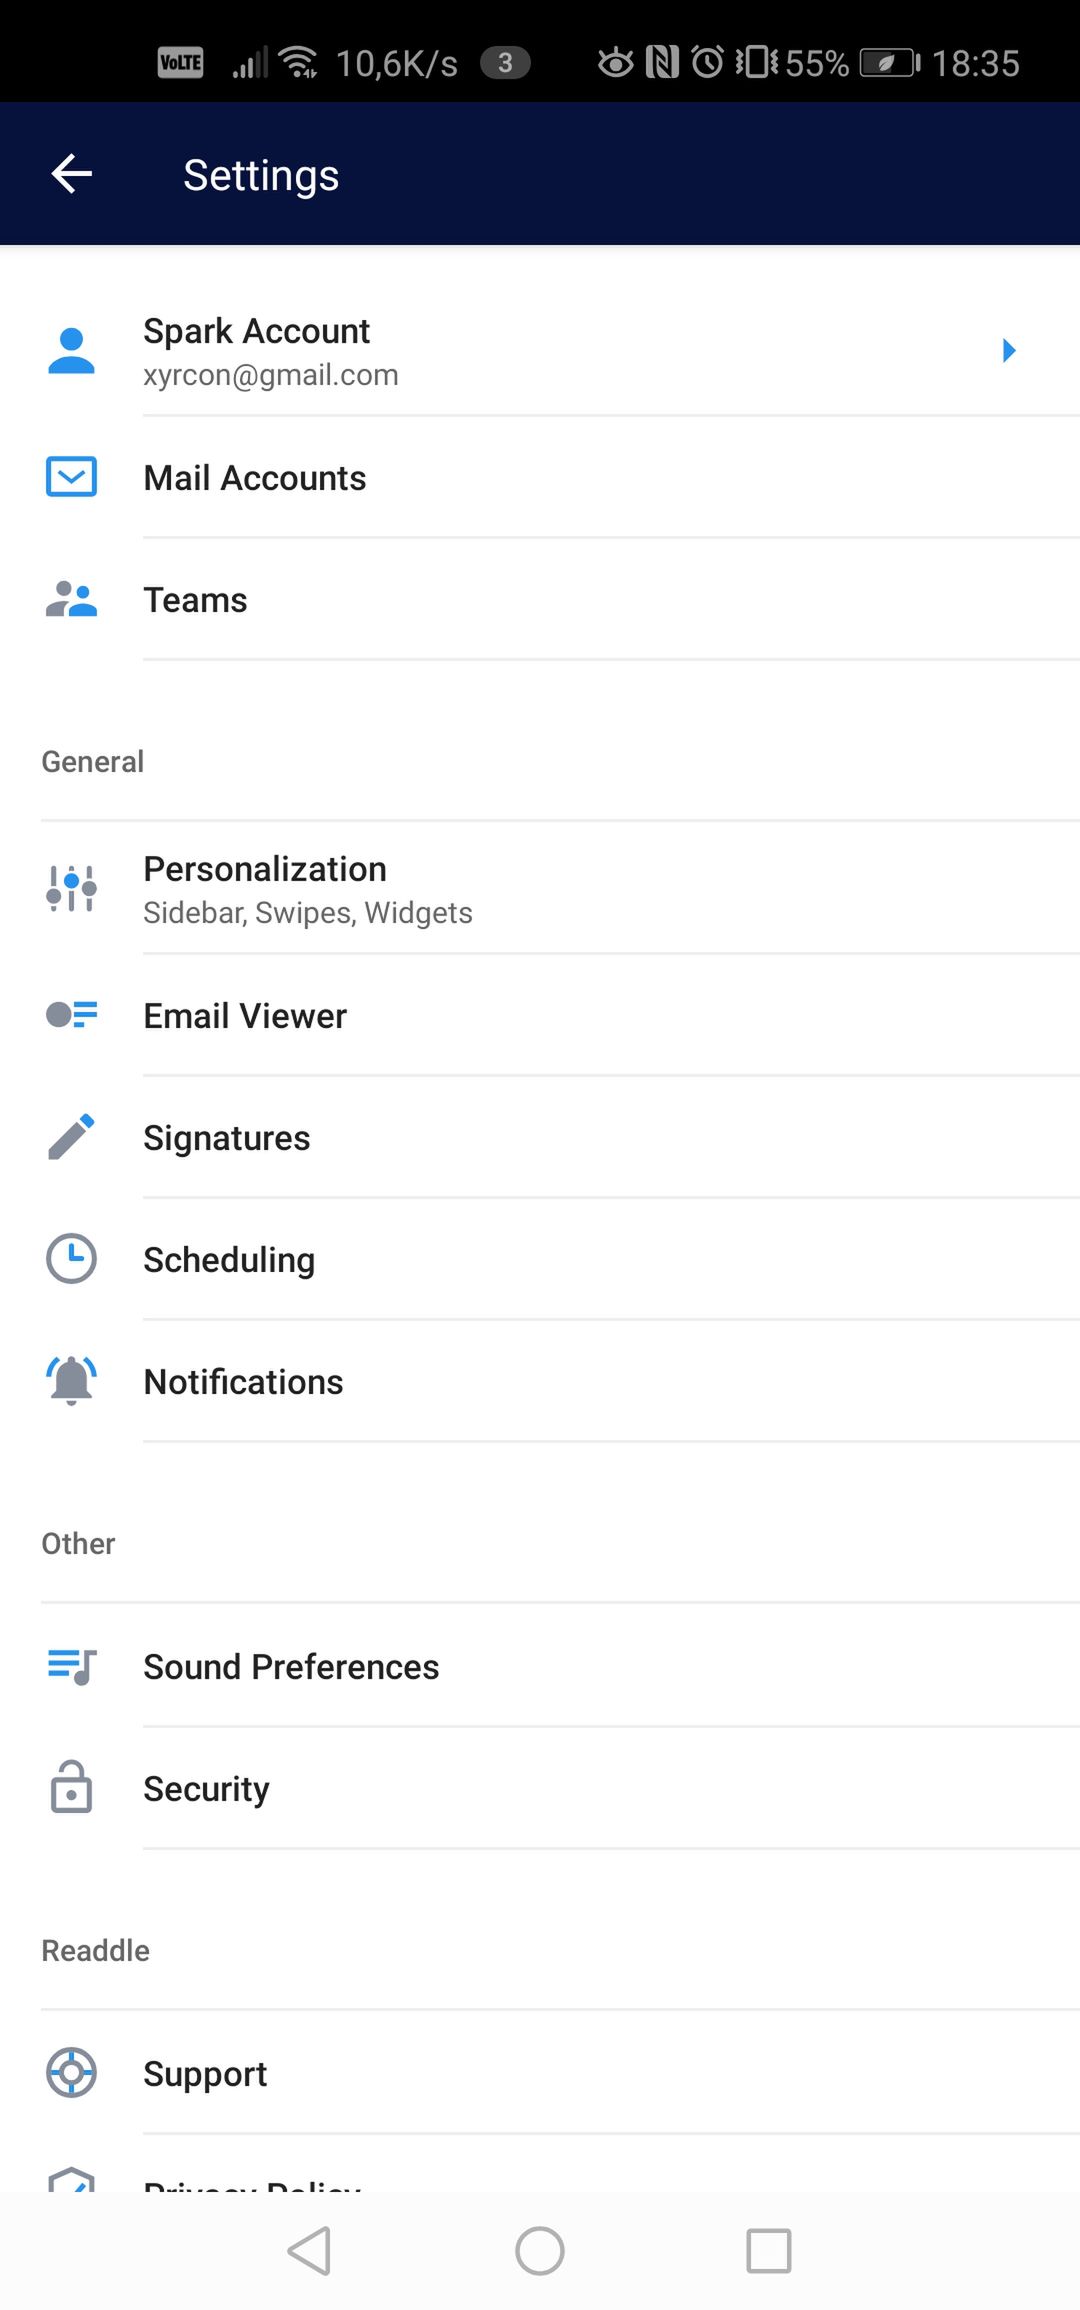Tap the Notifications bell icon
The width and height of the screenshot is (1080, 2310).
tap(71, 1381)
